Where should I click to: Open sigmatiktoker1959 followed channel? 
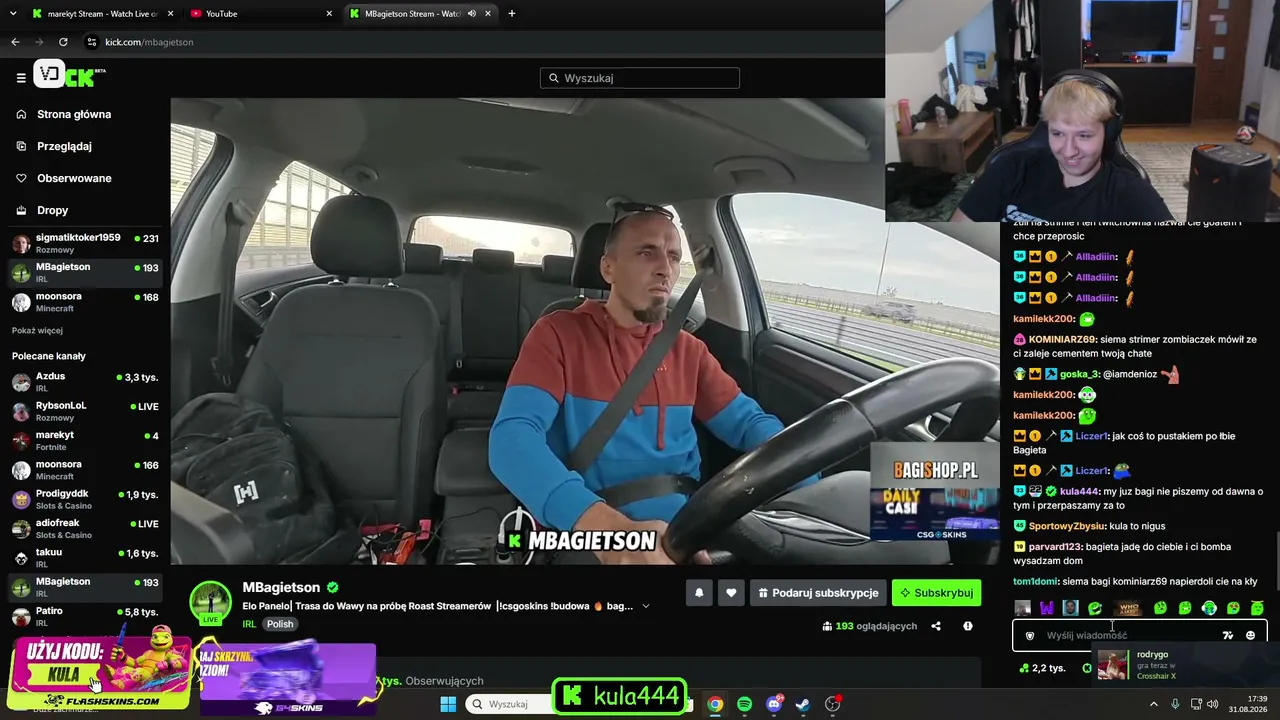point(86,243)
